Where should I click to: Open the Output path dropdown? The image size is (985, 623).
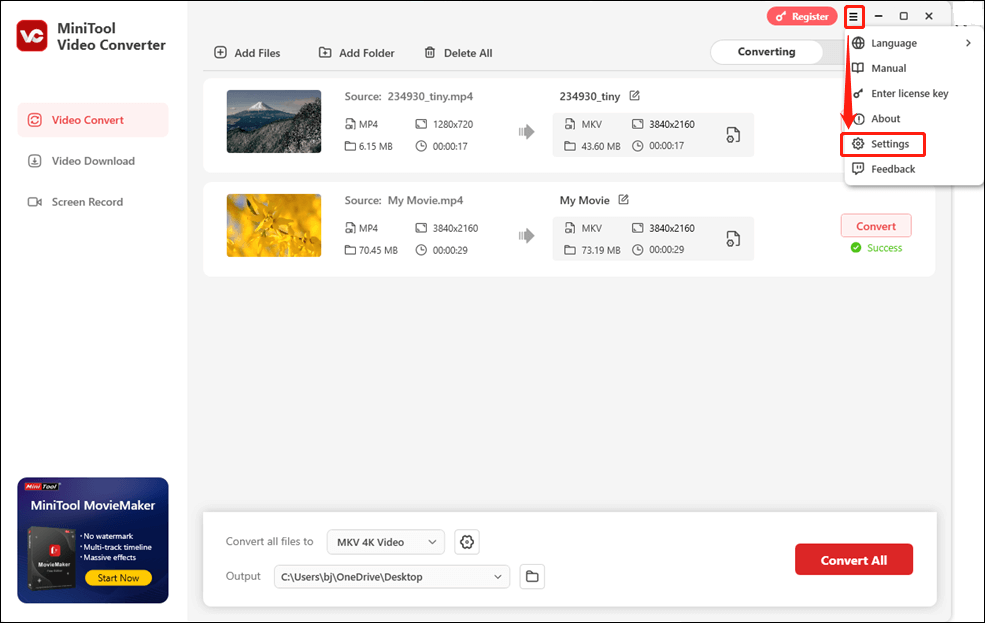click(391, 577)
